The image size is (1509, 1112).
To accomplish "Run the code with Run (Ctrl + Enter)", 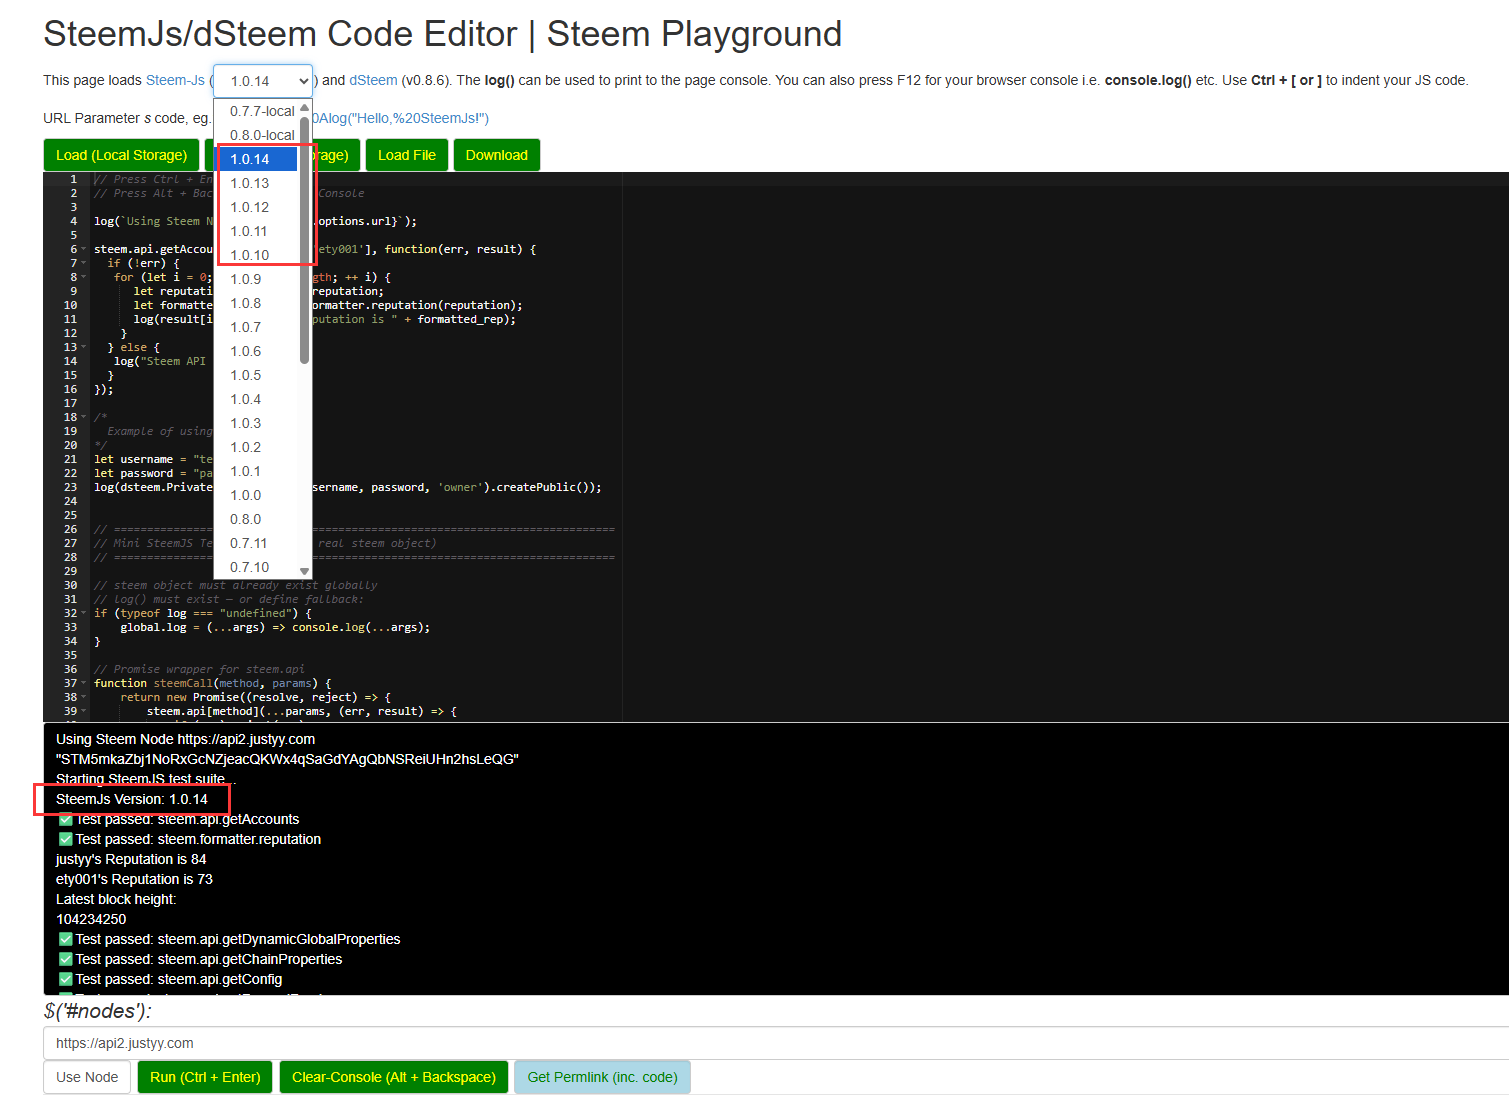I will point(205,1077).
